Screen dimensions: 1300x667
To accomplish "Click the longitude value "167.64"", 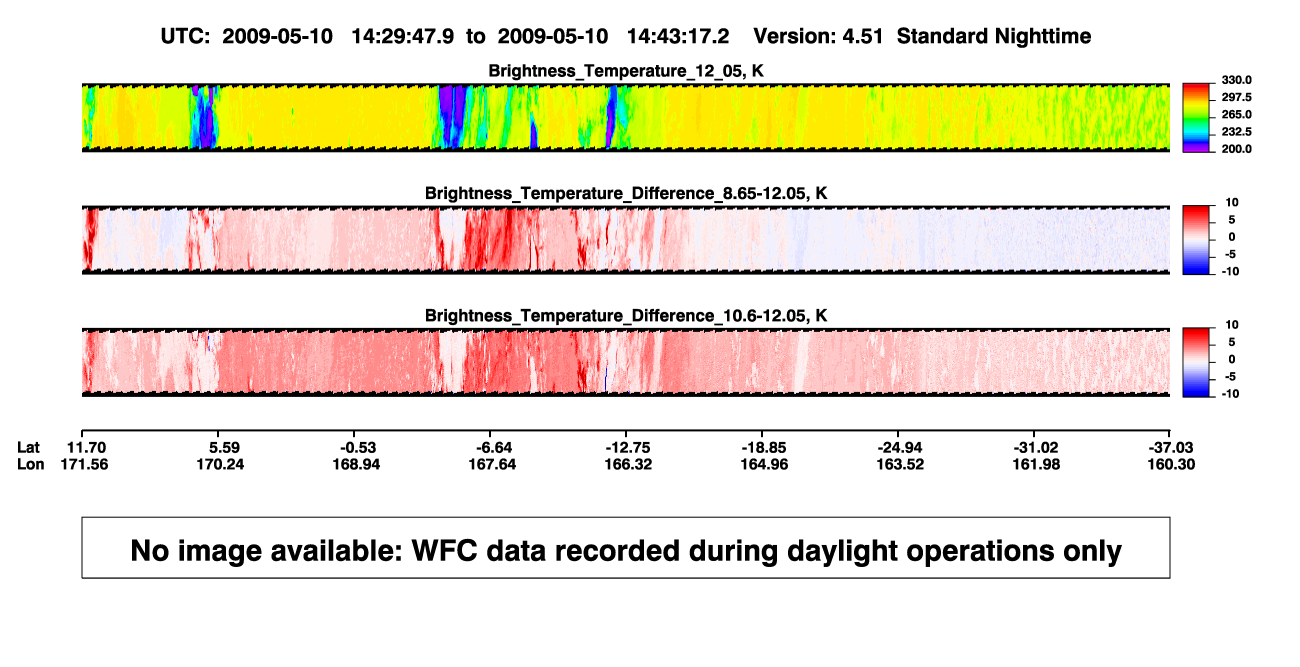I will [494, 464].
